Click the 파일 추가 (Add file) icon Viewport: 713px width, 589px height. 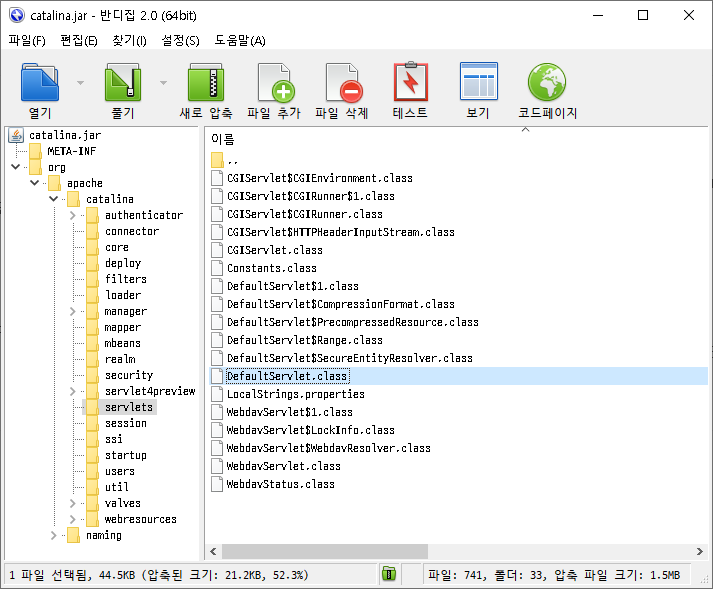276,82
